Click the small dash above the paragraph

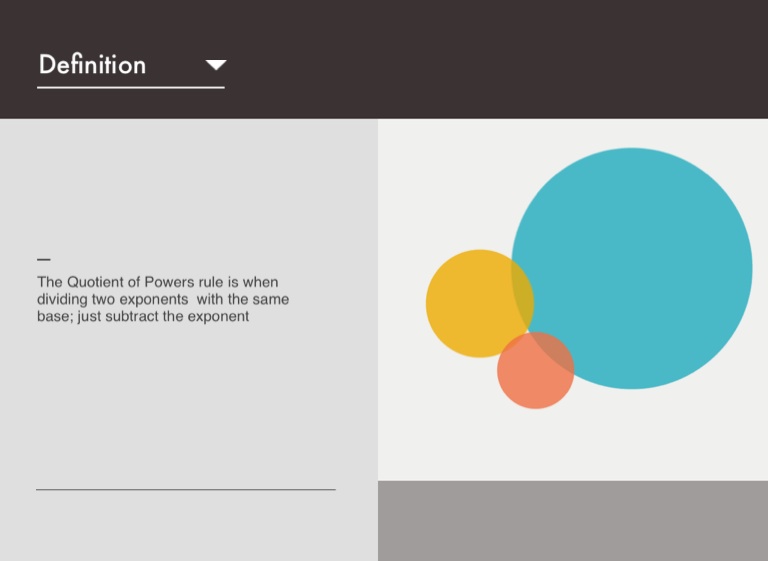[x=43, y=260]
